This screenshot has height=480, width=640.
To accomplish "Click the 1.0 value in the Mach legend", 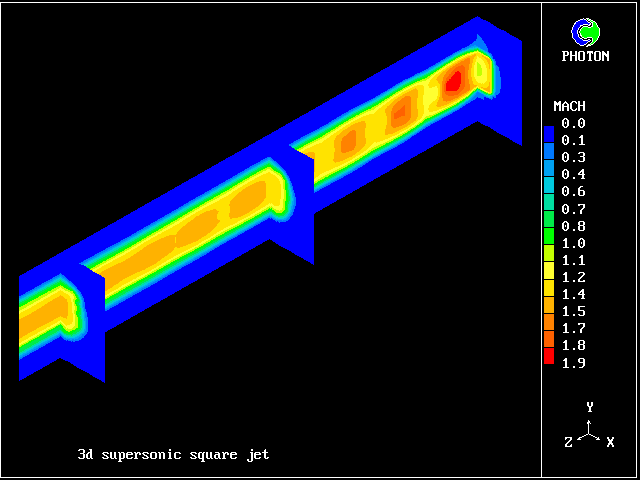I will [574, 243].
